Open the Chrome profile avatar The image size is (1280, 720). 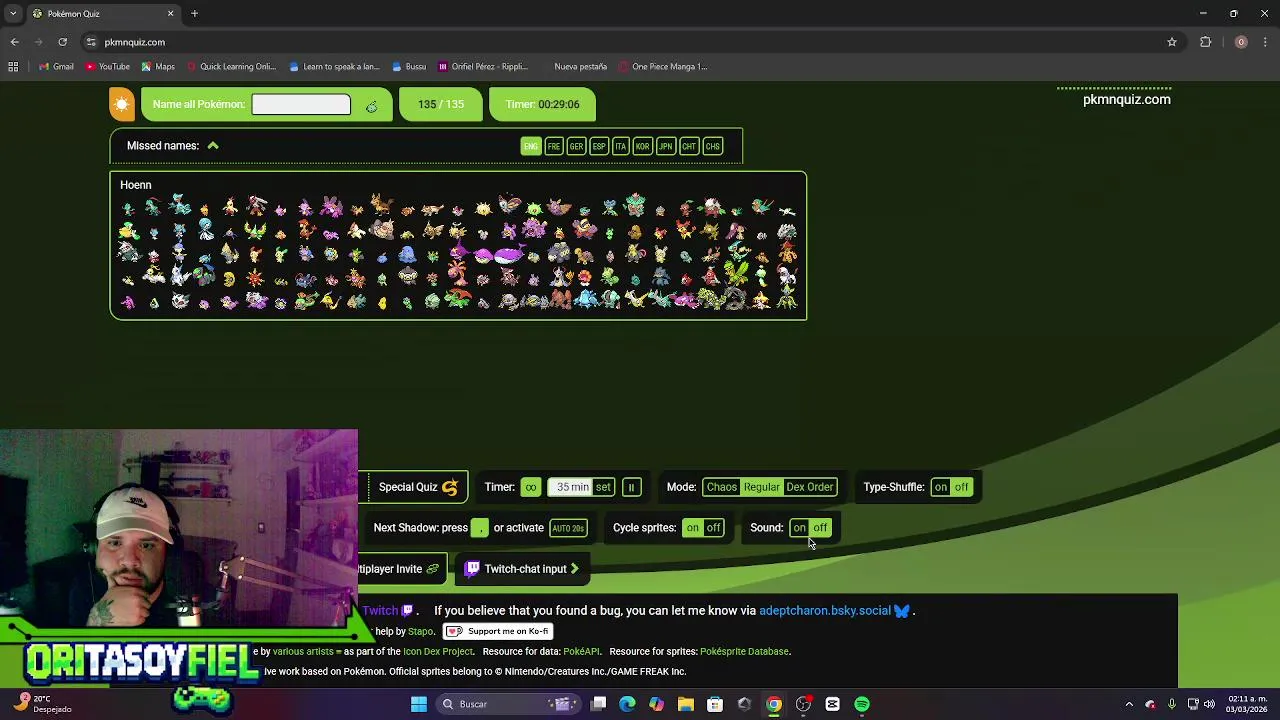coord(1241,42)
